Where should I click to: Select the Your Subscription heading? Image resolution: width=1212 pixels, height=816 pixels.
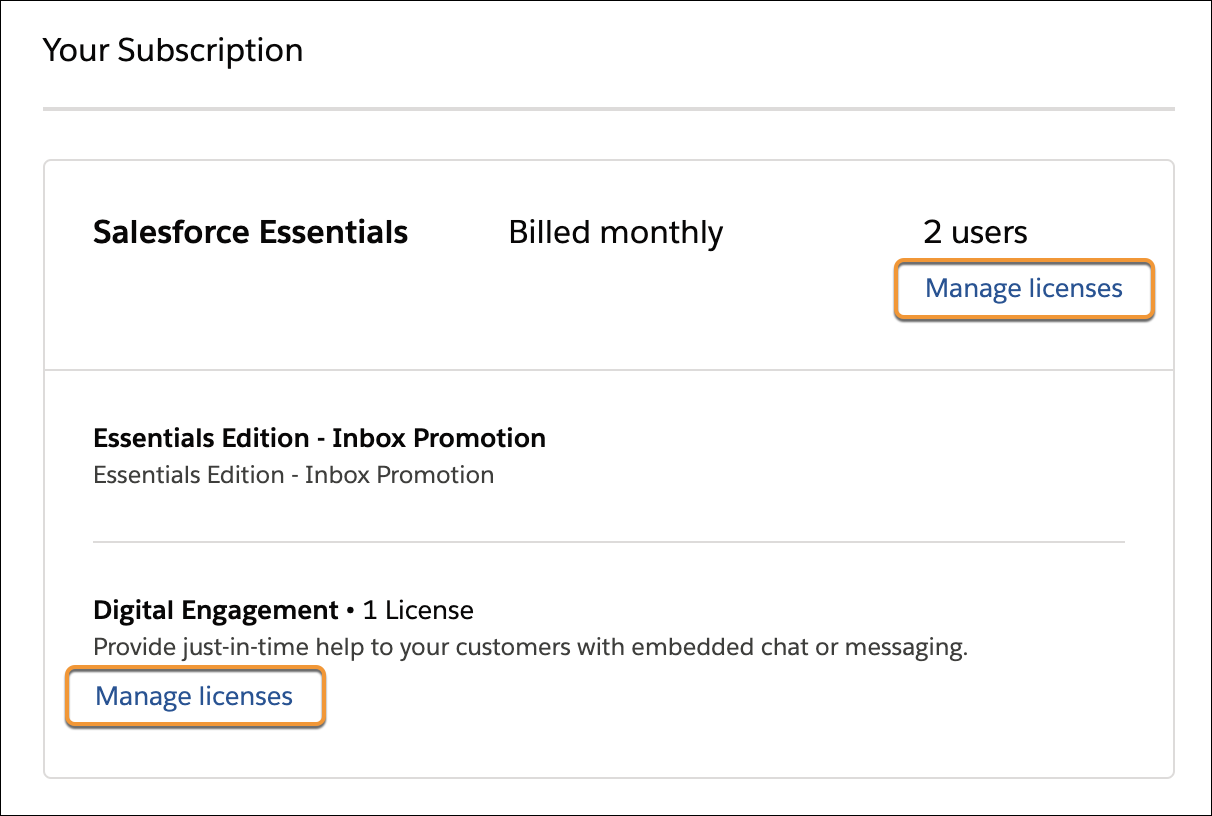coord(173,50)
